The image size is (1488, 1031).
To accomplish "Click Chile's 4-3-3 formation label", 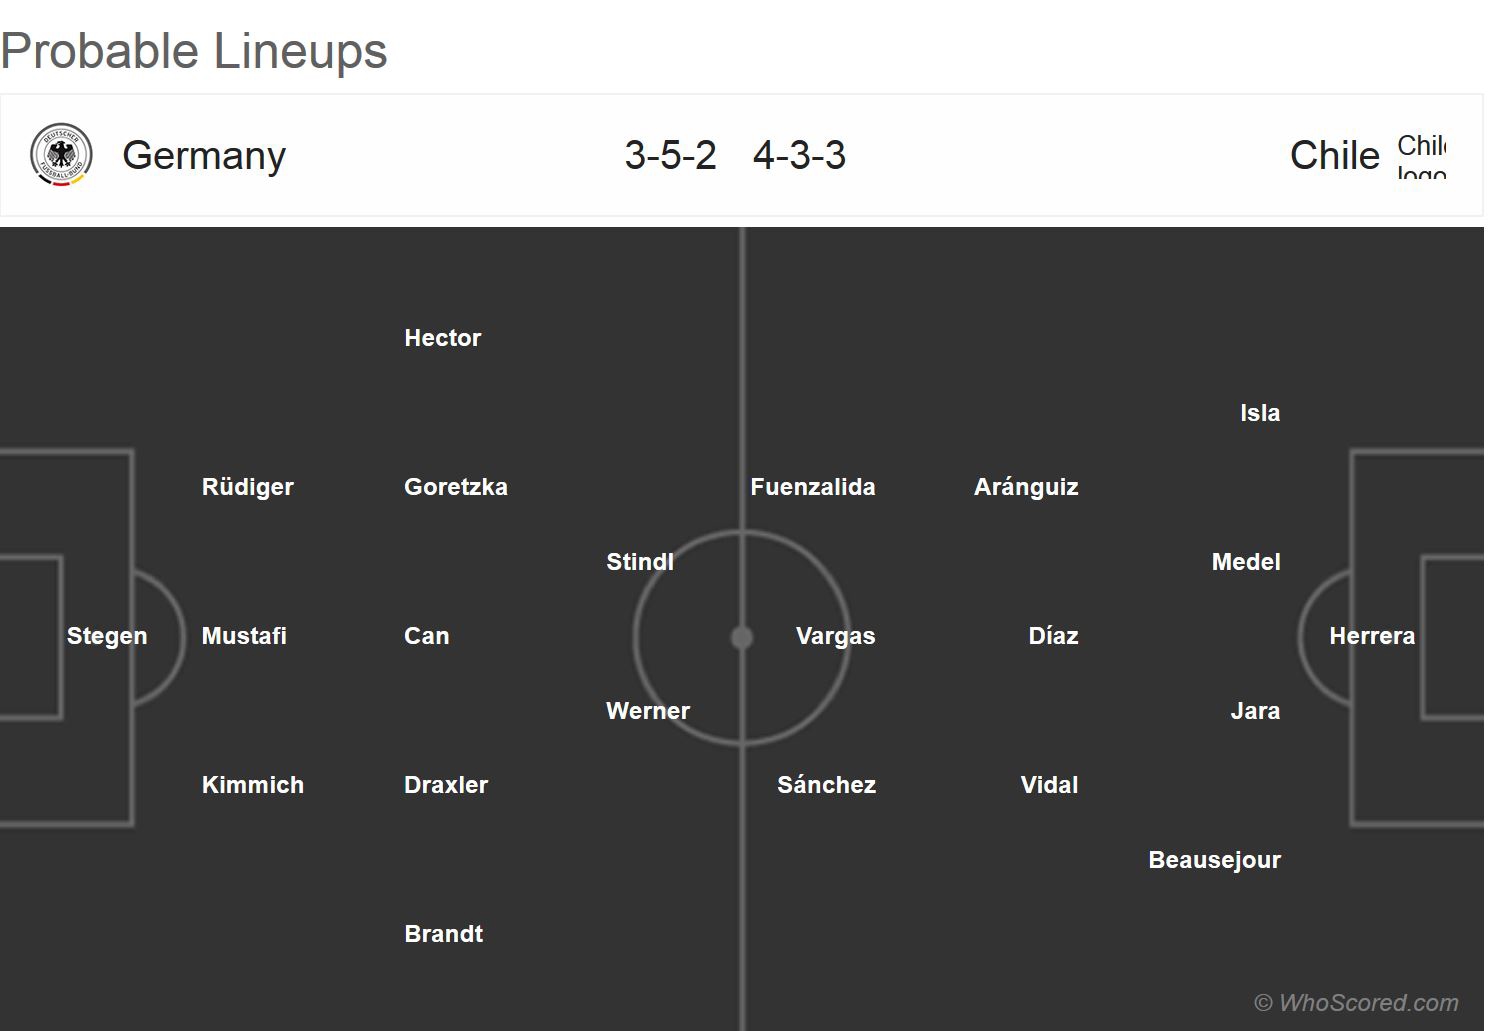I will tap(799, 155).
